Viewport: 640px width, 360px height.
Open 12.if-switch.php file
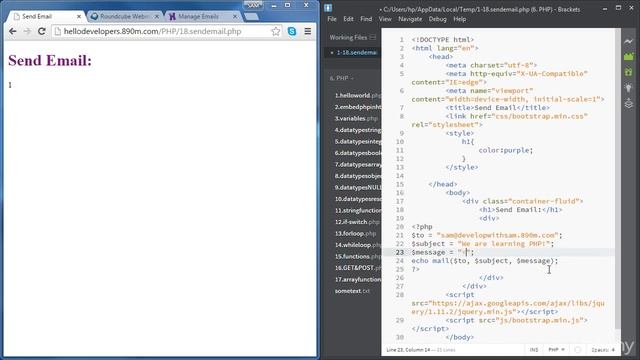[357, 222]
